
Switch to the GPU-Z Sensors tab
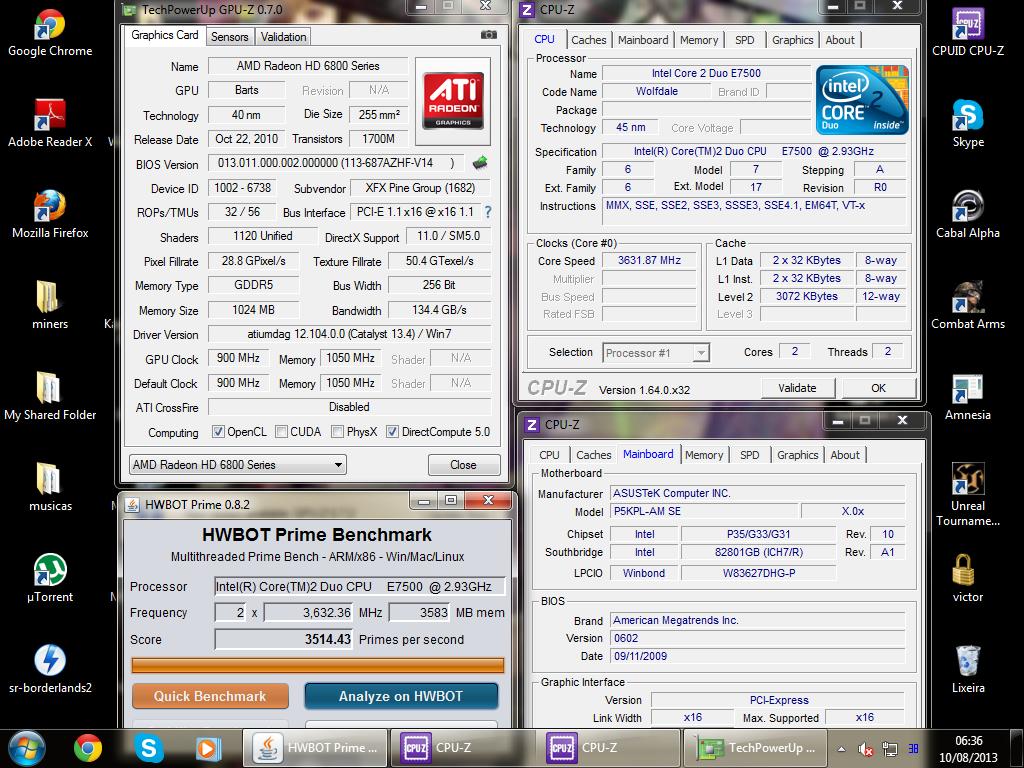pyautogui.click(x=230, y=37)
